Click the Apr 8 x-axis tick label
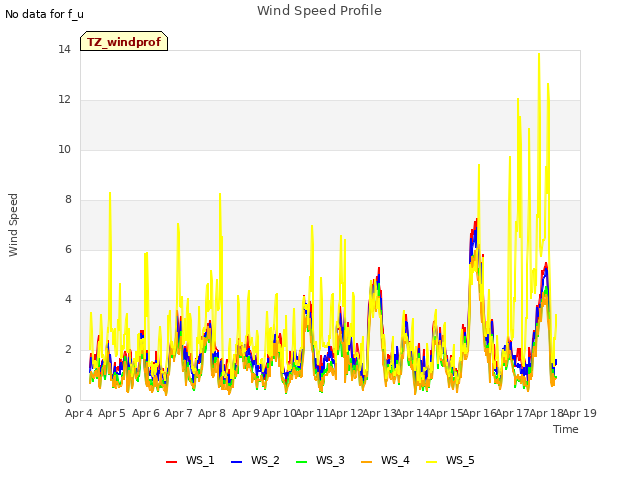This screenshot has width=640, height=480. coord(212,413)
